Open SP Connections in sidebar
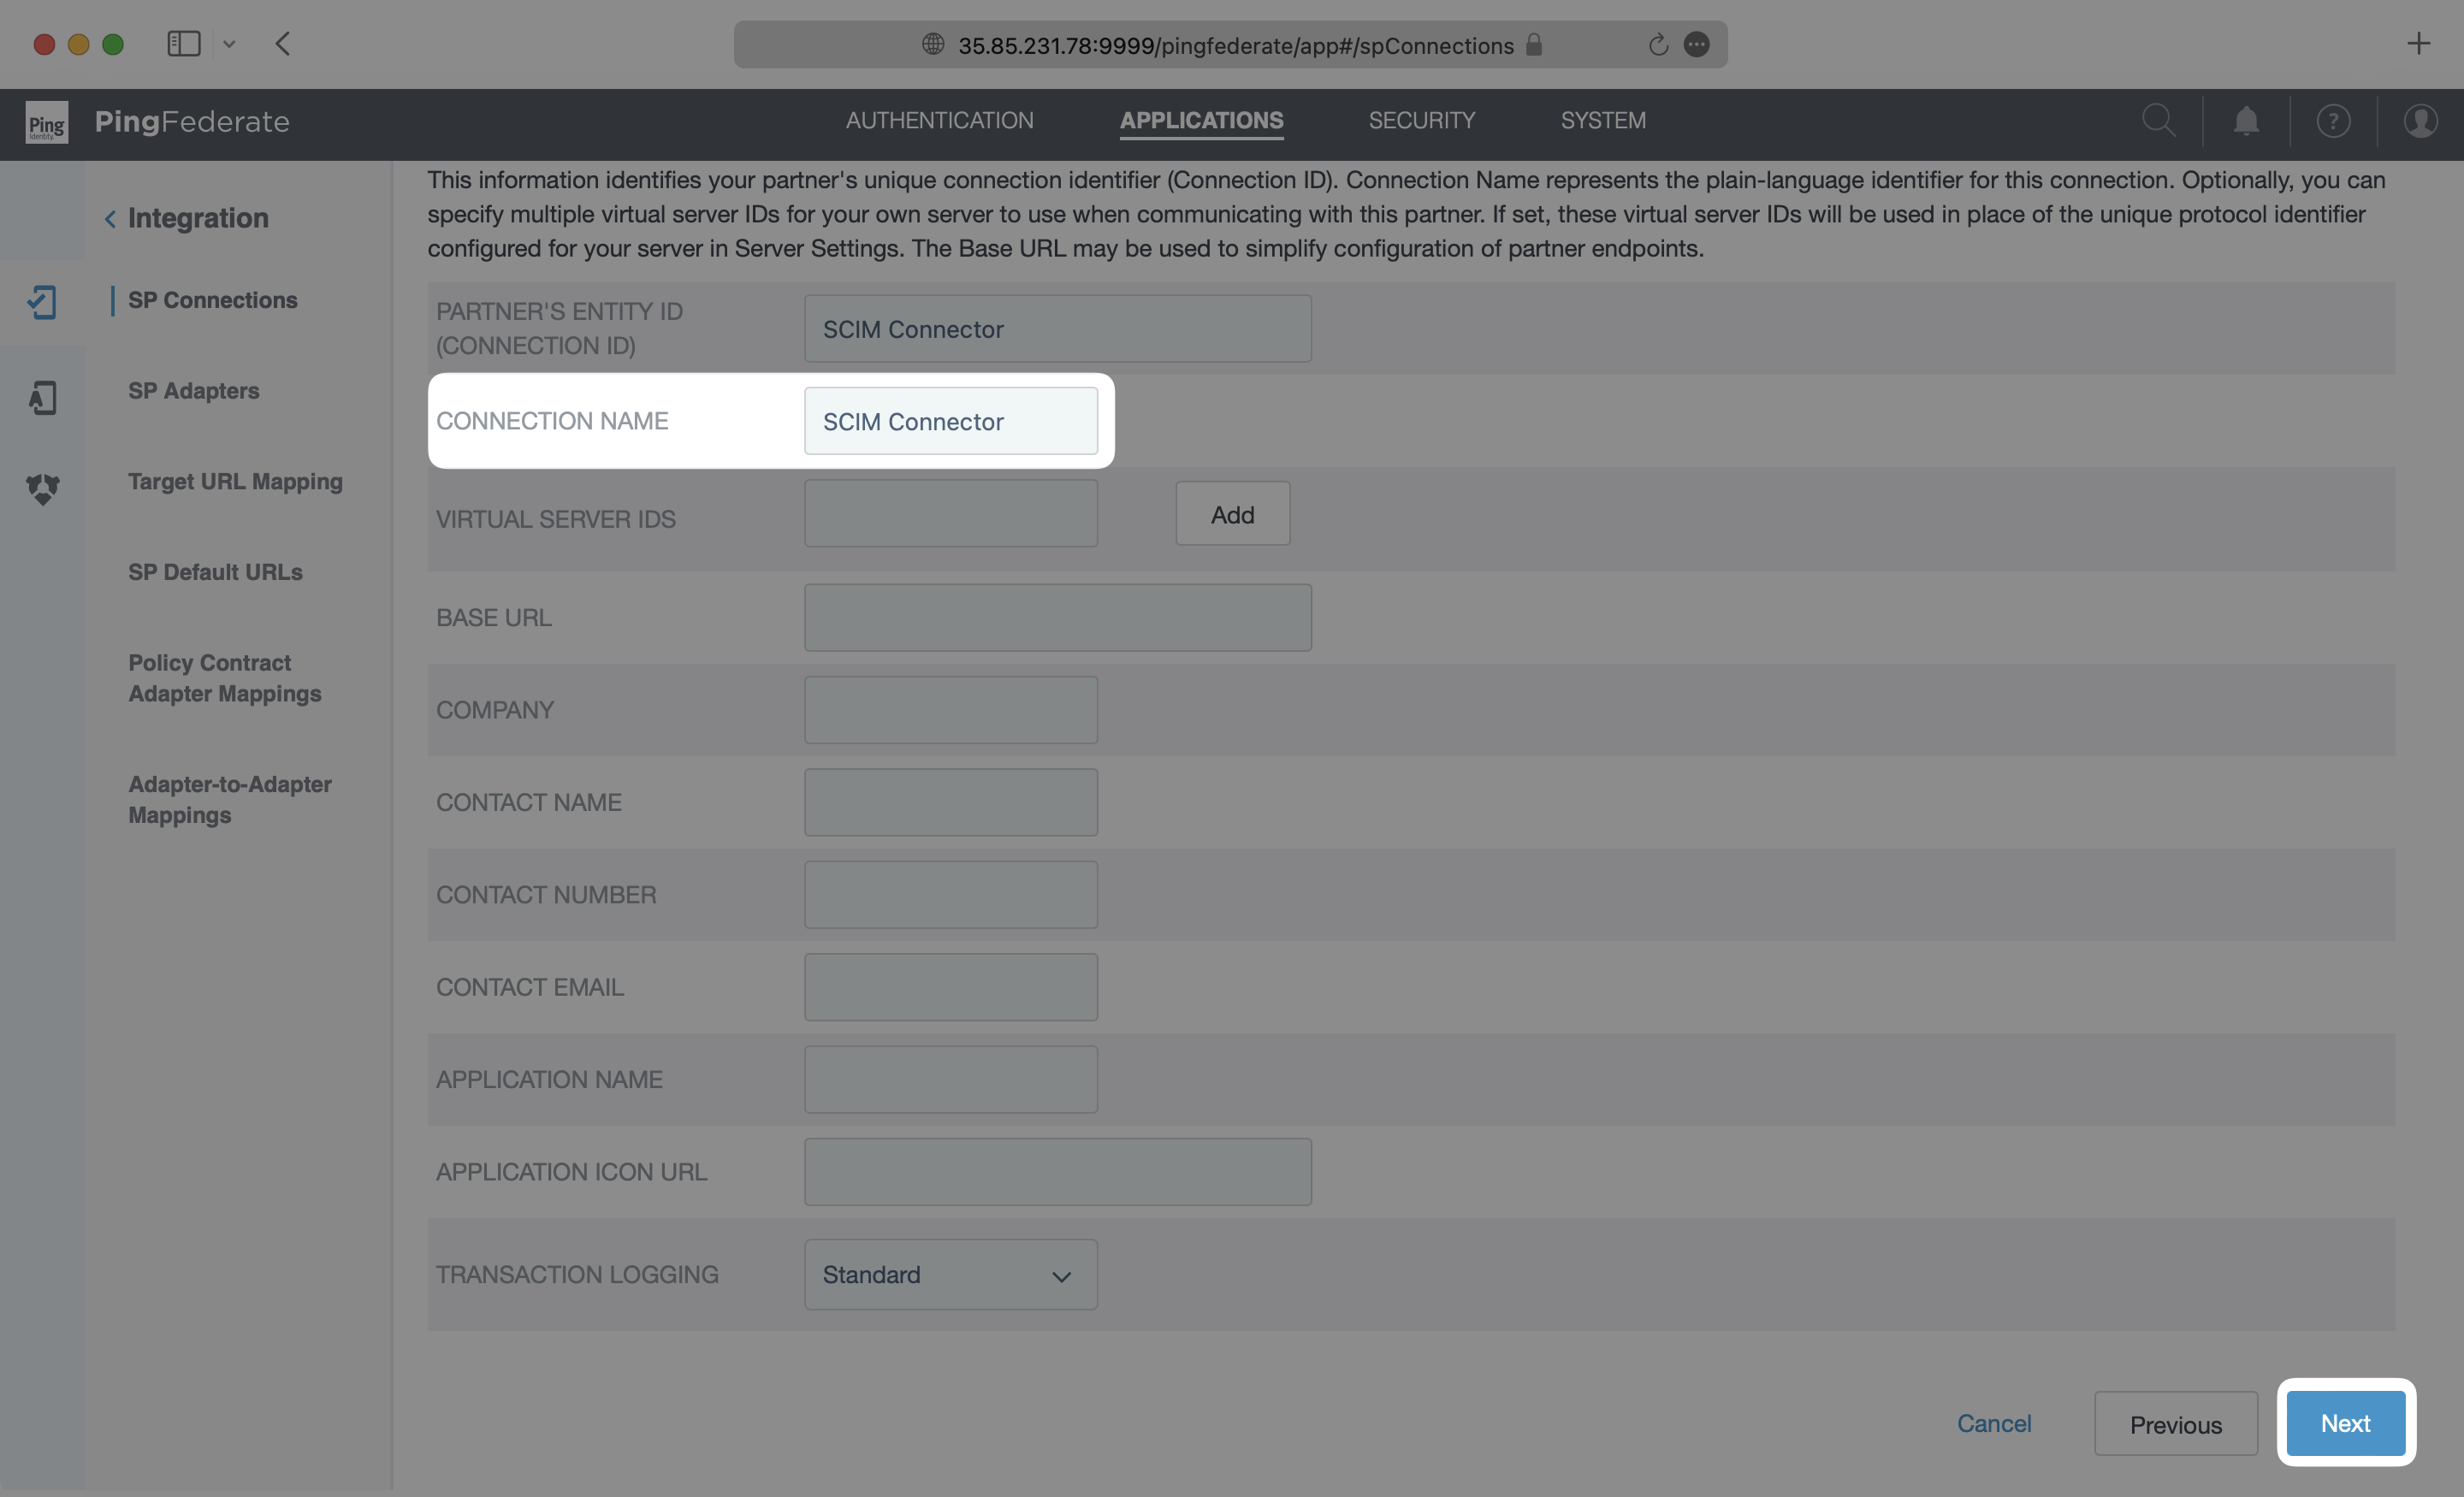 click(x=213, y=300)
